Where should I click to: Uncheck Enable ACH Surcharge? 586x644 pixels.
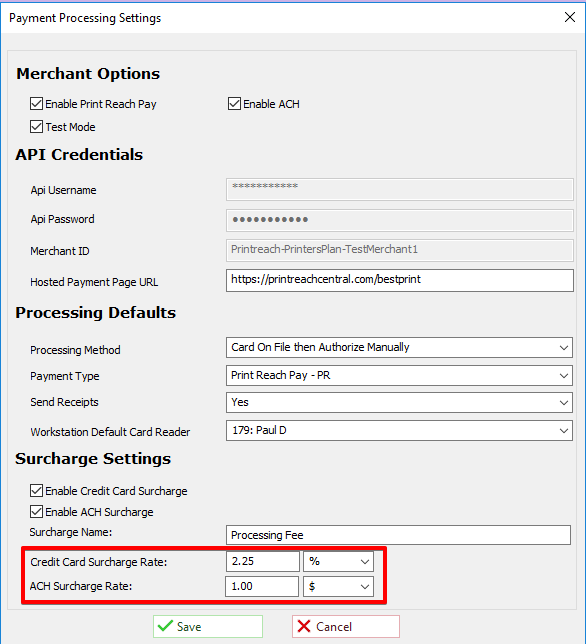pyautogui.click(x=36, y=511)
